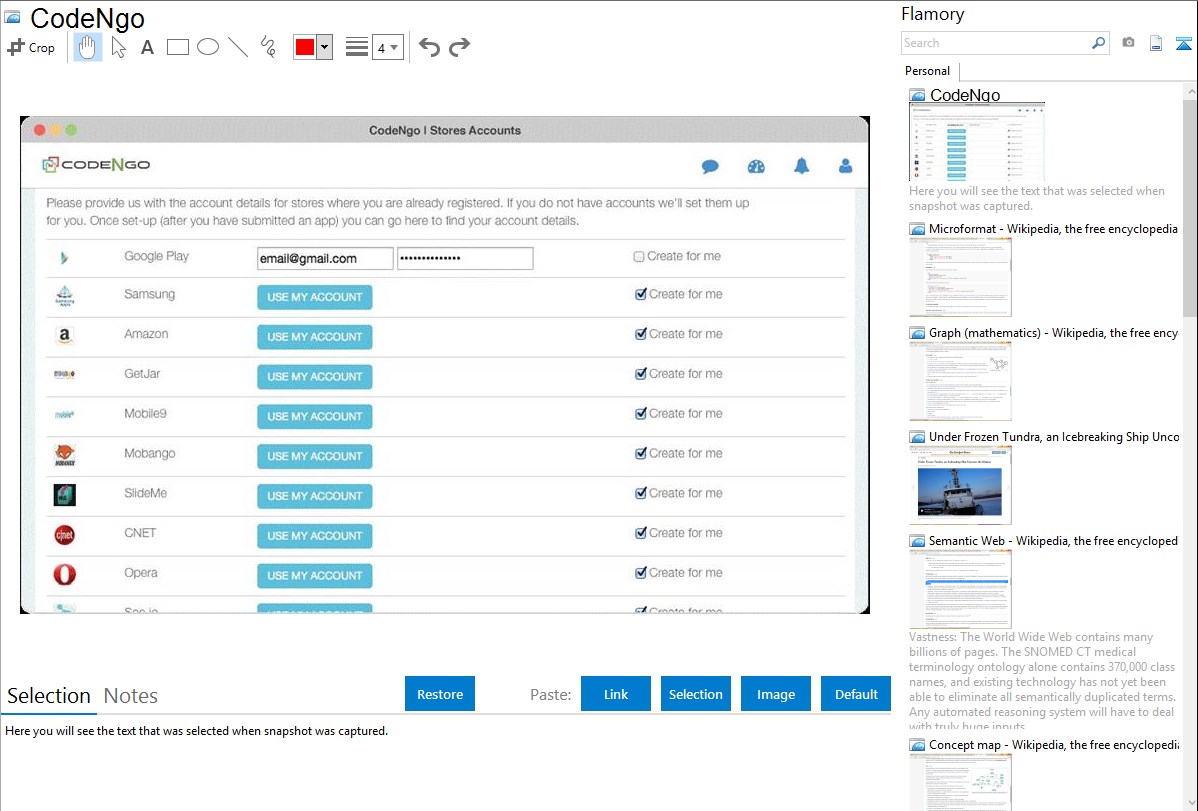Click Use My Account for Opera
1198x811 pixels.
click(x=315, y=576)
